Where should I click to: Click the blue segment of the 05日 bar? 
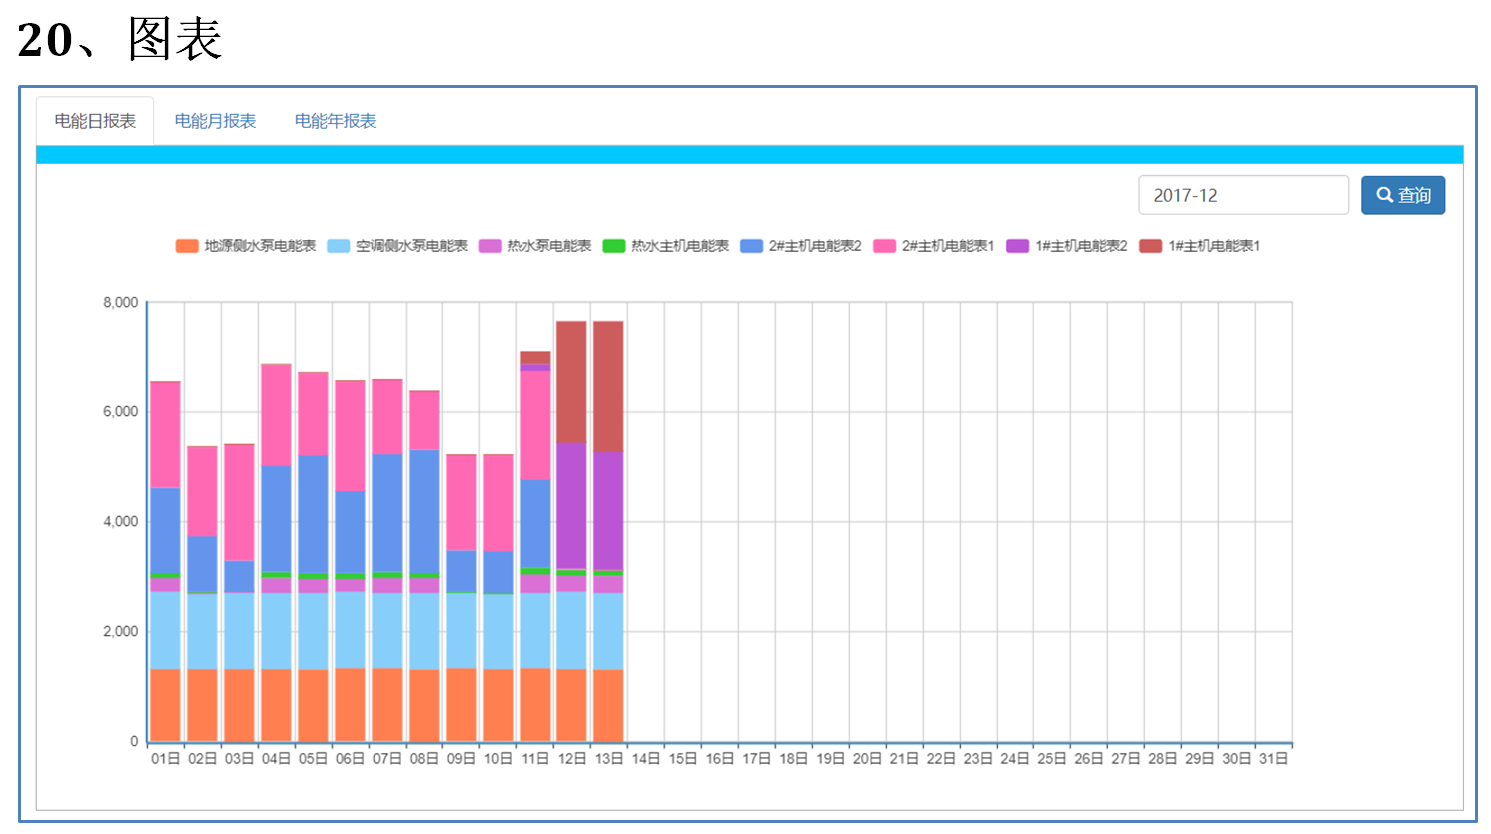coord(313,515)
